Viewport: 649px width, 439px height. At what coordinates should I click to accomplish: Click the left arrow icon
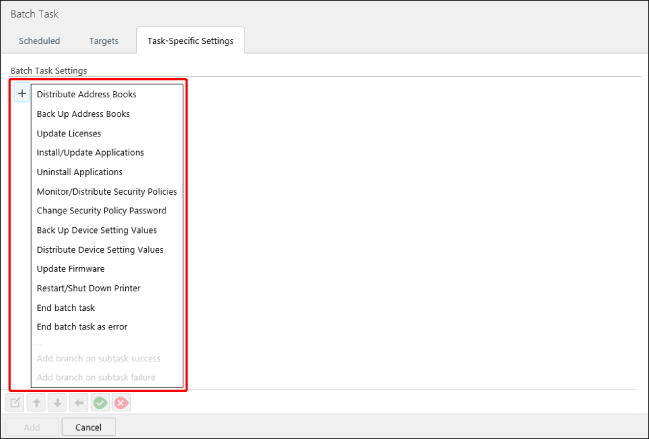click(79, 403)
